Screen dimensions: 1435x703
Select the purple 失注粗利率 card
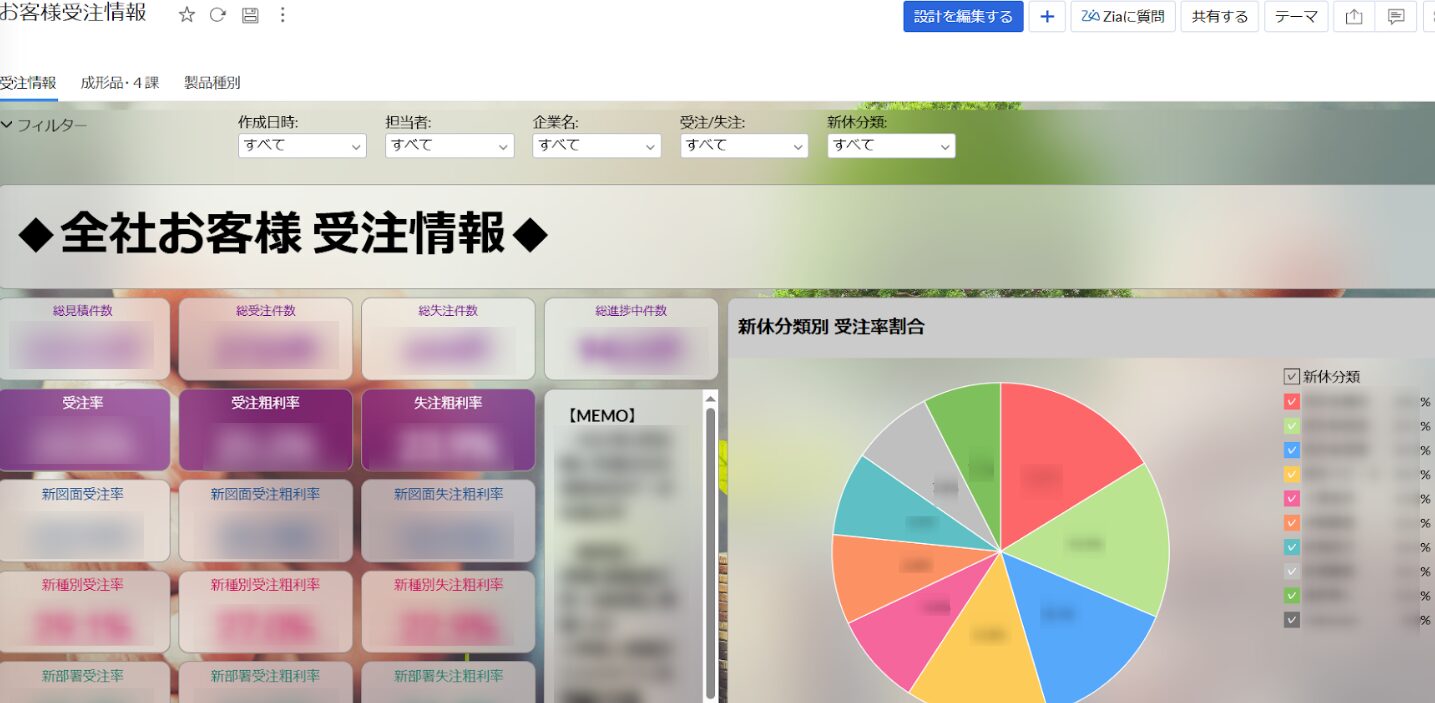pos(449,430)
